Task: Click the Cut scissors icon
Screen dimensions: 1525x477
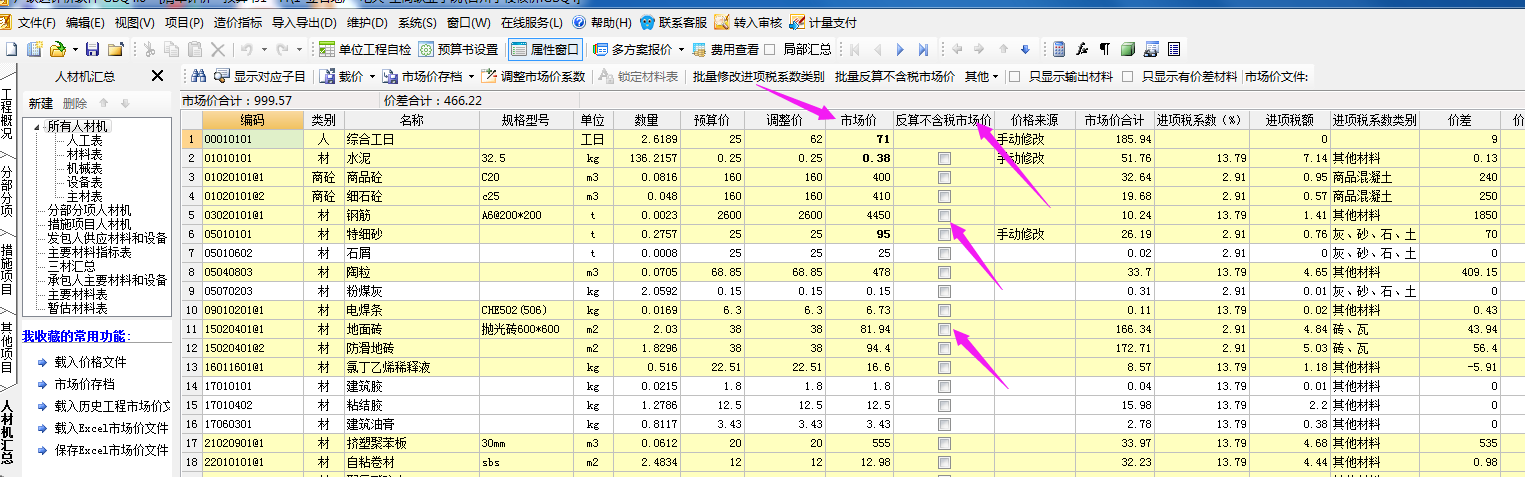Action: point(149,49)
